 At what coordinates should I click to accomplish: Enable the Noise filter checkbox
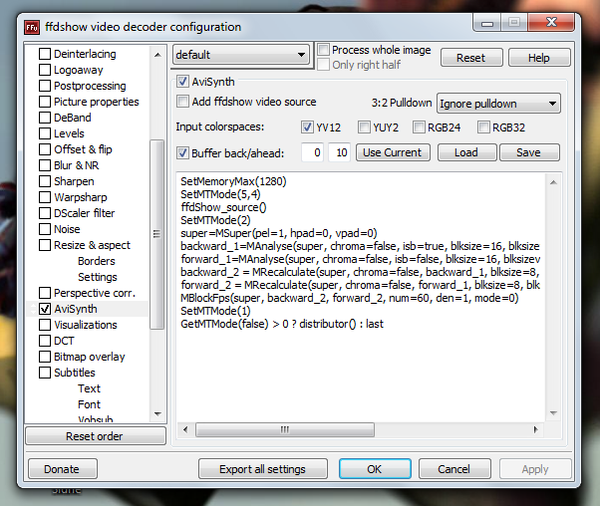[x=45, y=229]
